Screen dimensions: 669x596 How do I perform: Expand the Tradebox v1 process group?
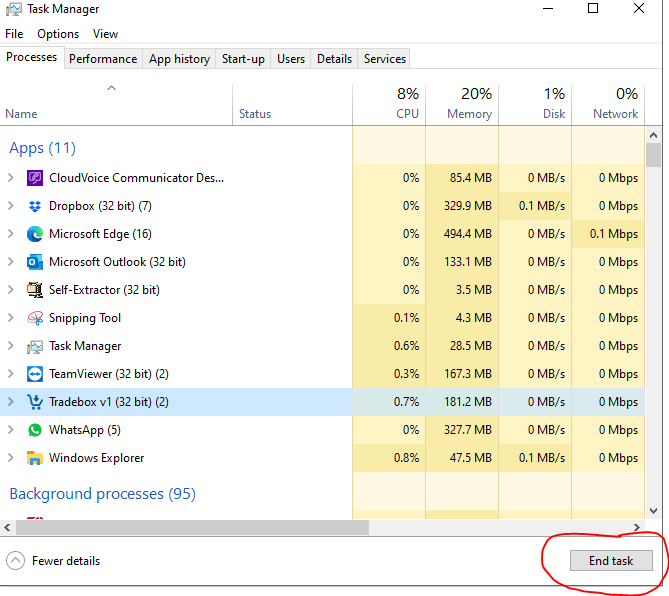click(11, 402)
